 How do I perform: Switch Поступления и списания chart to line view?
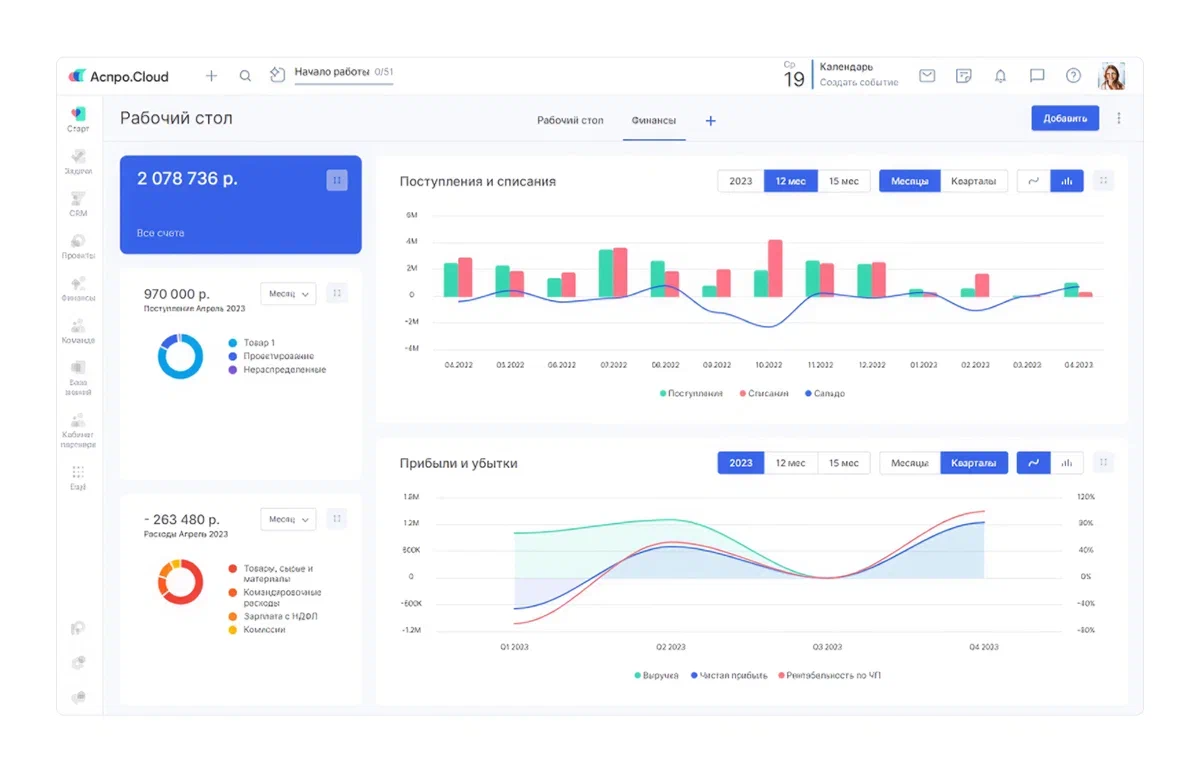click(x=1034, y=181)
